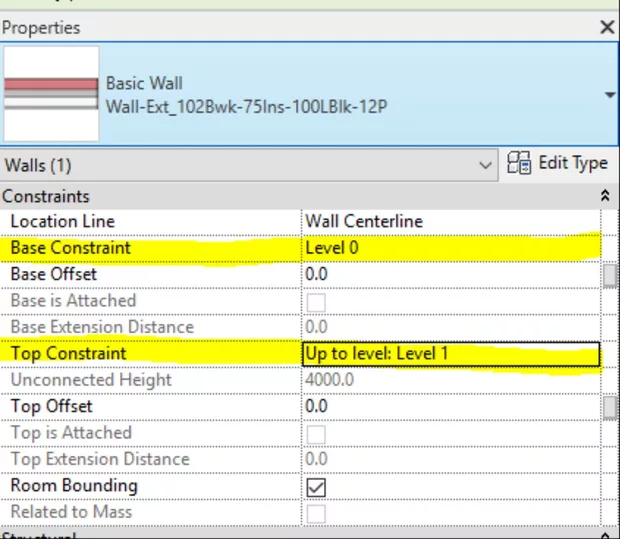Image resolution: width=620 pixels, height=539 pixels.
Task: Click the associate parameter button beside Top Offset
Action: click(609, 407)
